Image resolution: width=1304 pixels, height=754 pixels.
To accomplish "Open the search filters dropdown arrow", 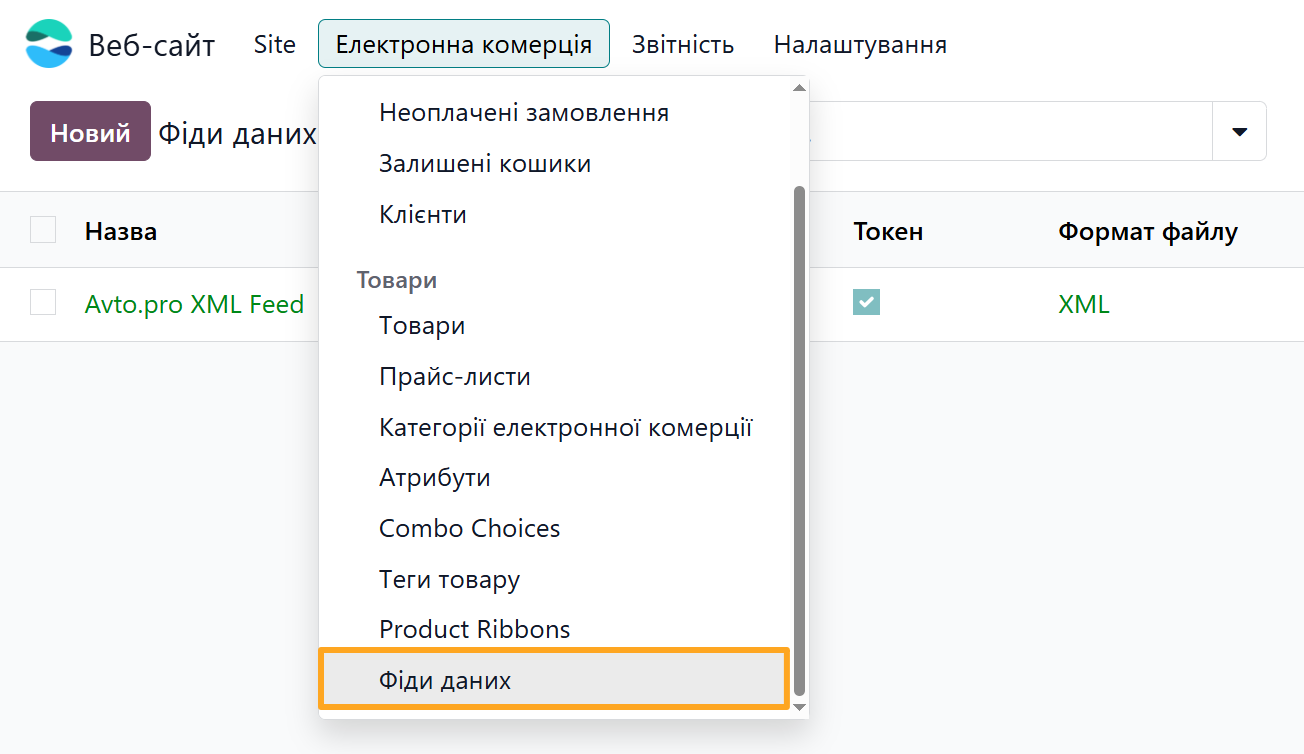I will tap(1240, 131).
